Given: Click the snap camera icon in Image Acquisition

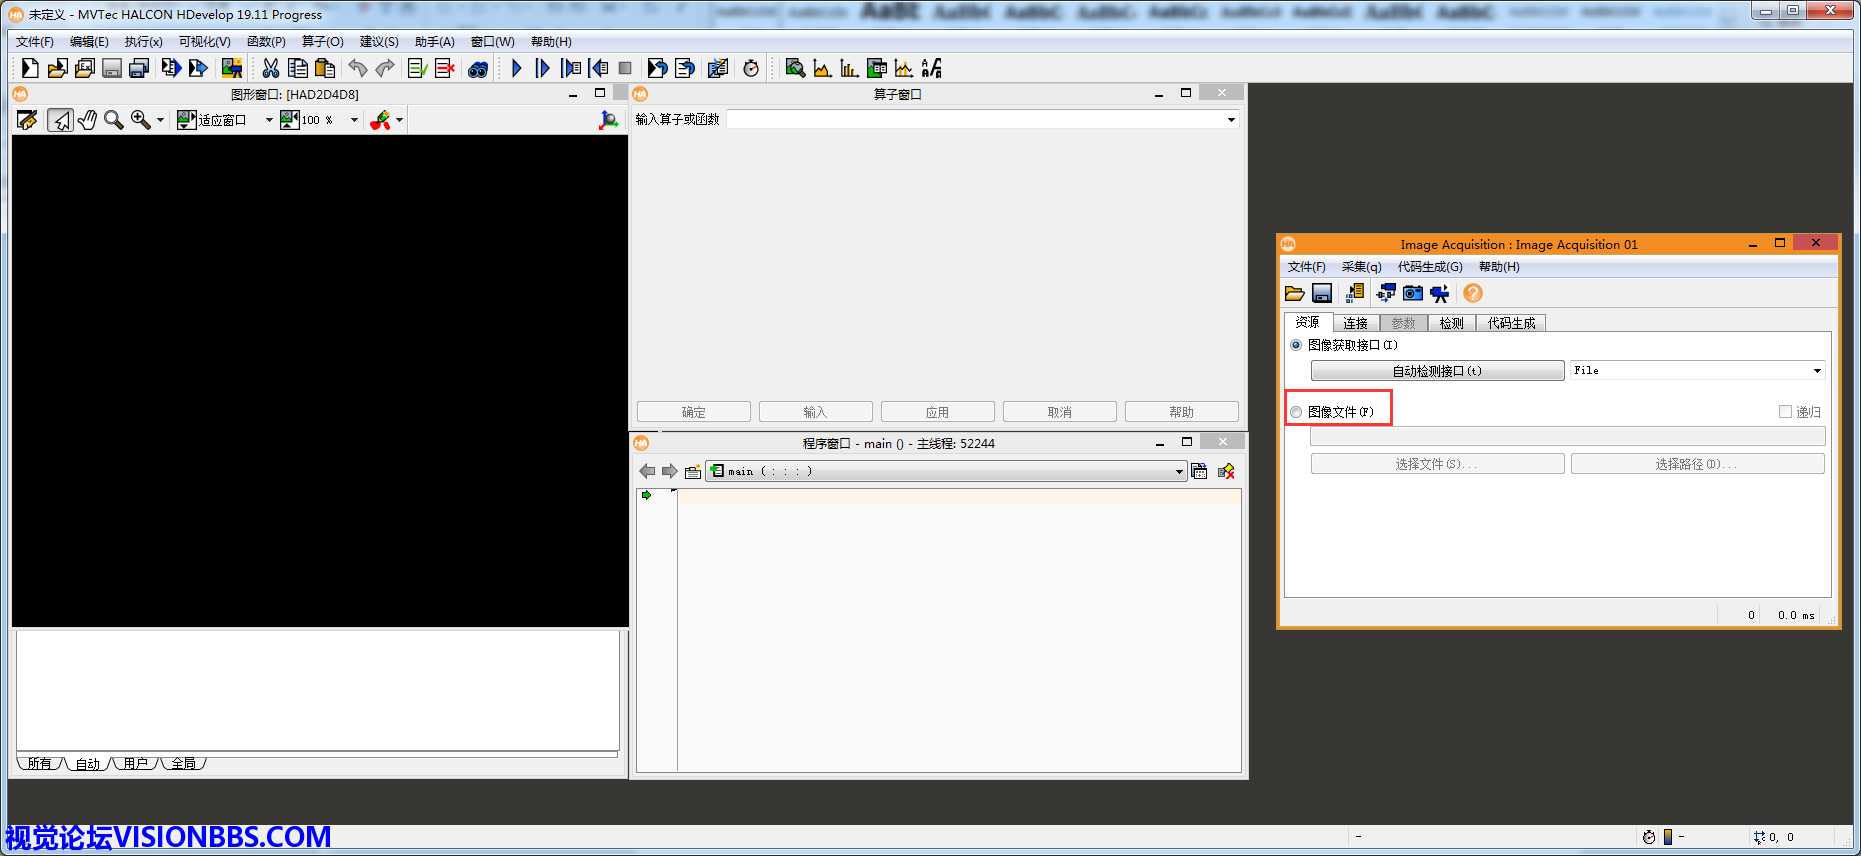Looking at the screenshot, I should pyautogui.click(x=1412, y=293).
